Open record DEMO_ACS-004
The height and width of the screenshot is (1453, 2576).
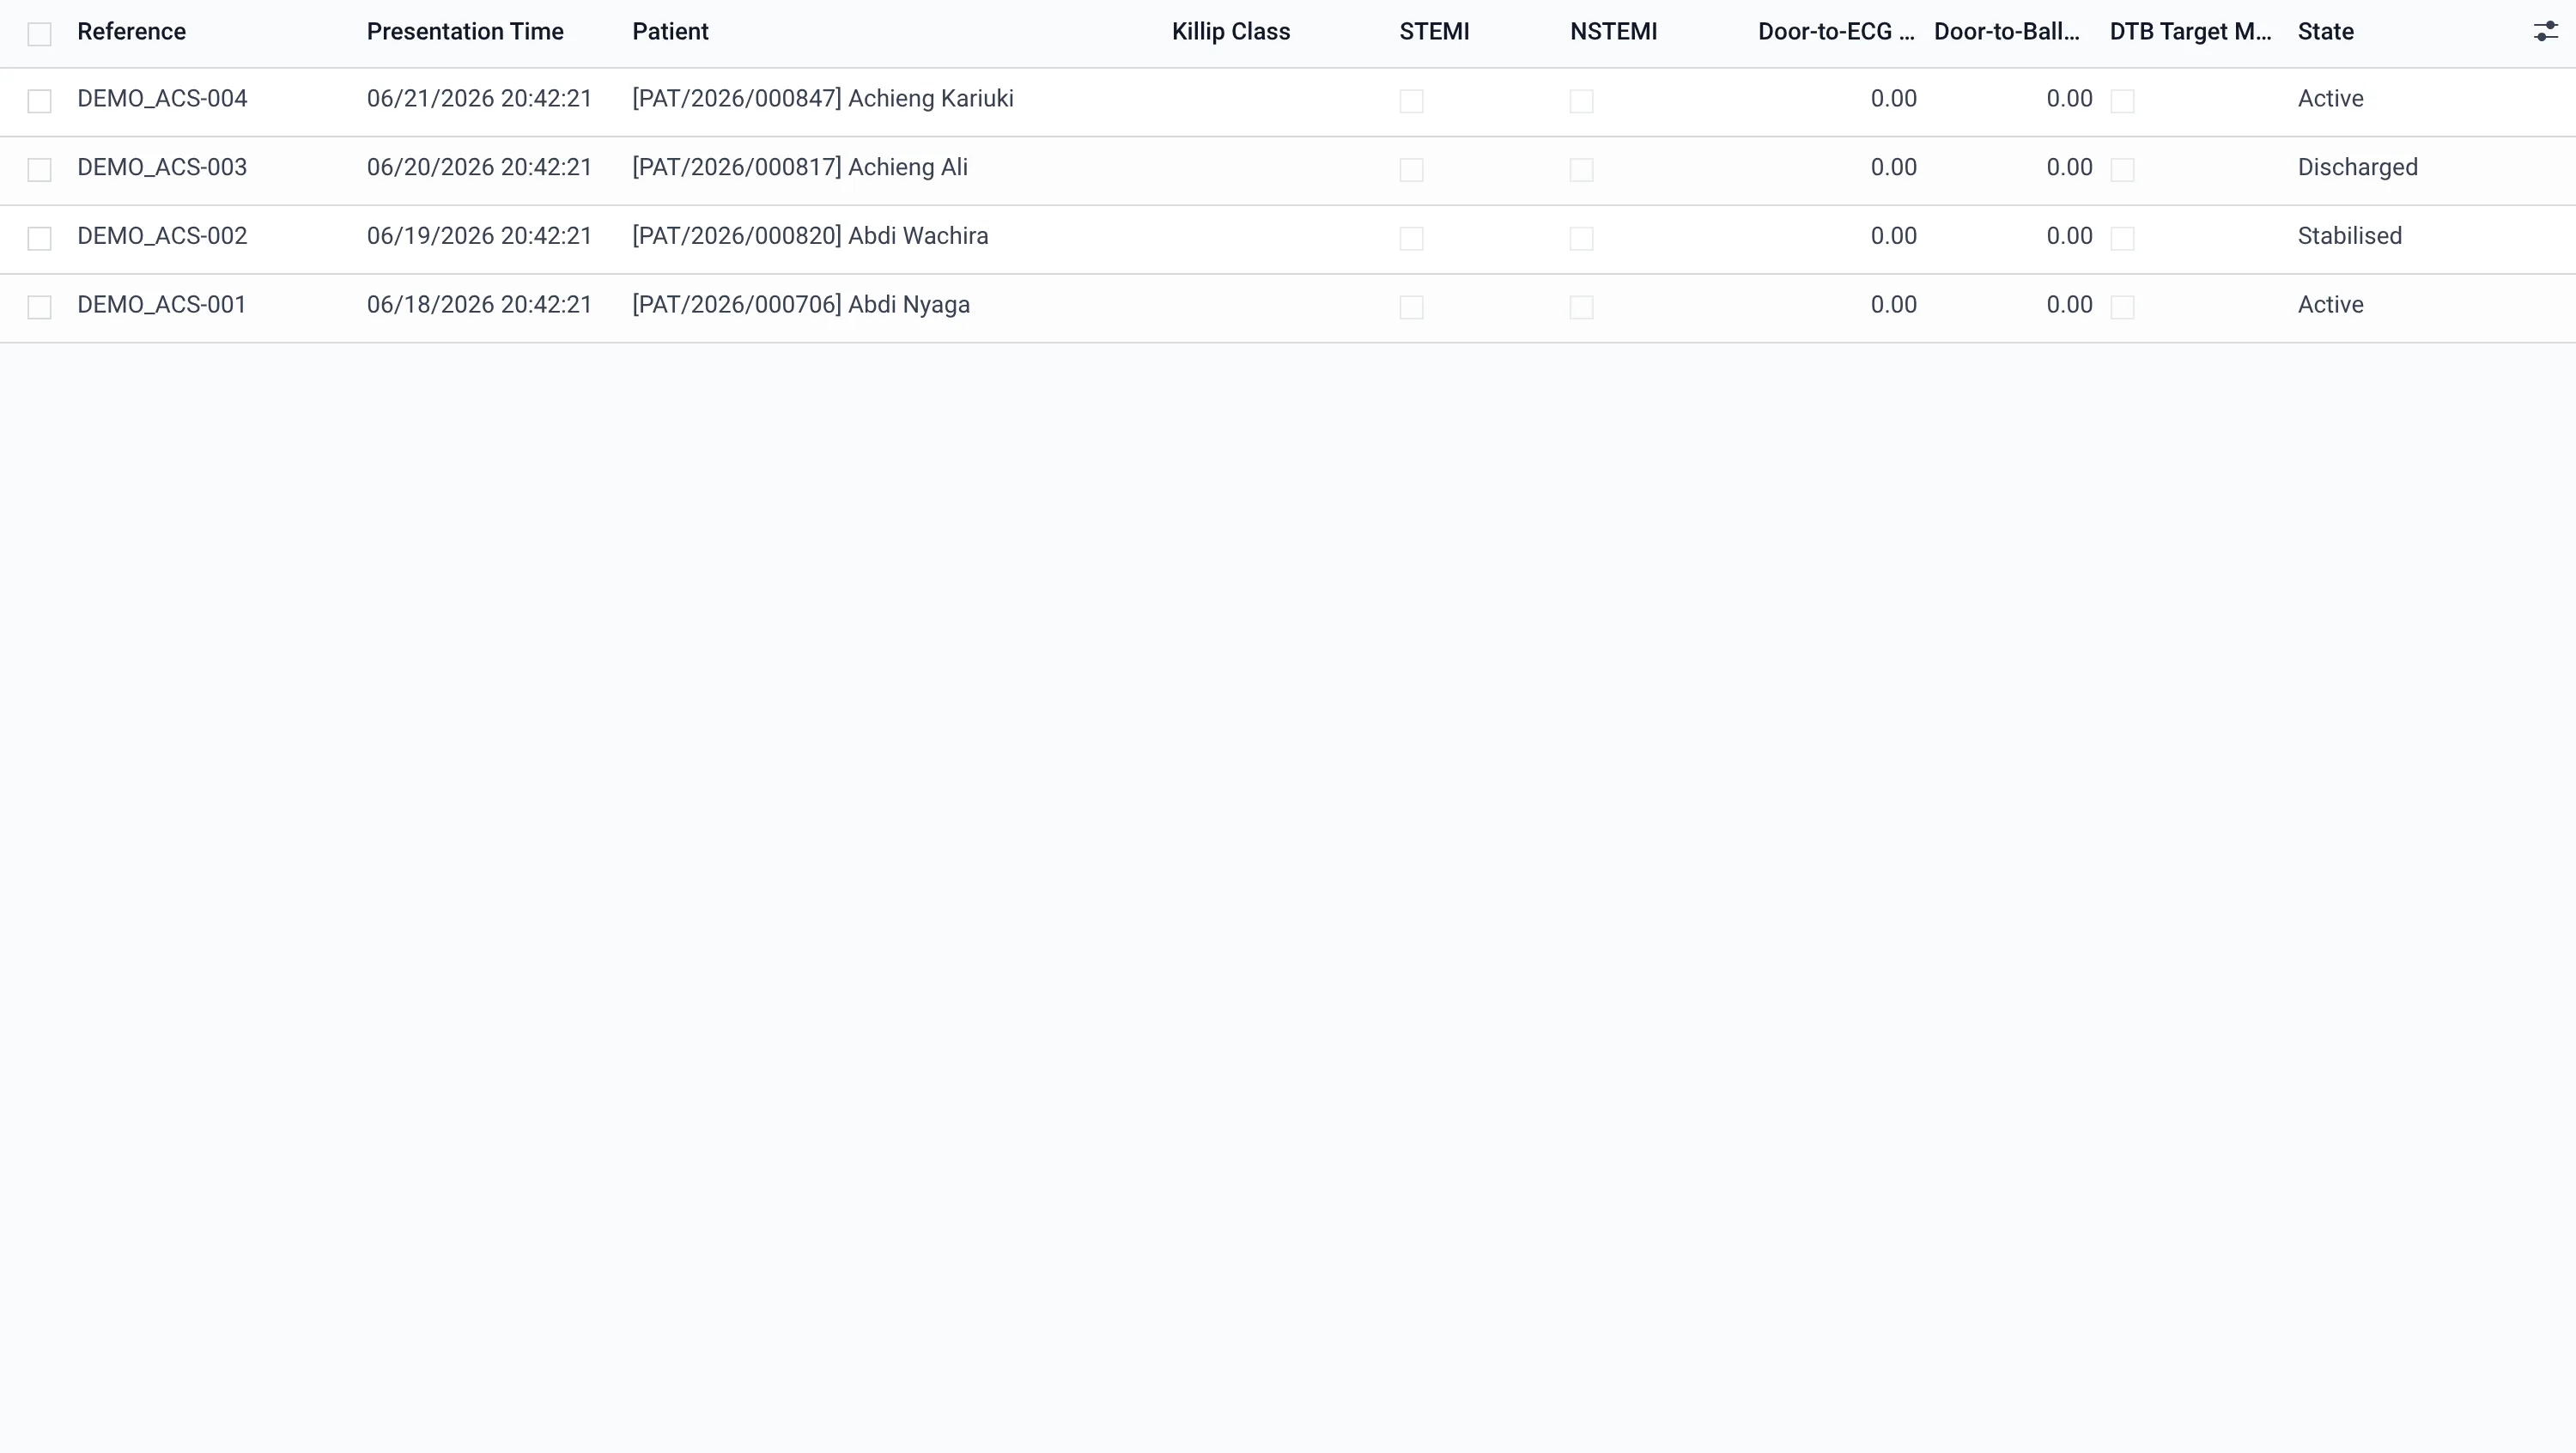(x=162, y=99)
